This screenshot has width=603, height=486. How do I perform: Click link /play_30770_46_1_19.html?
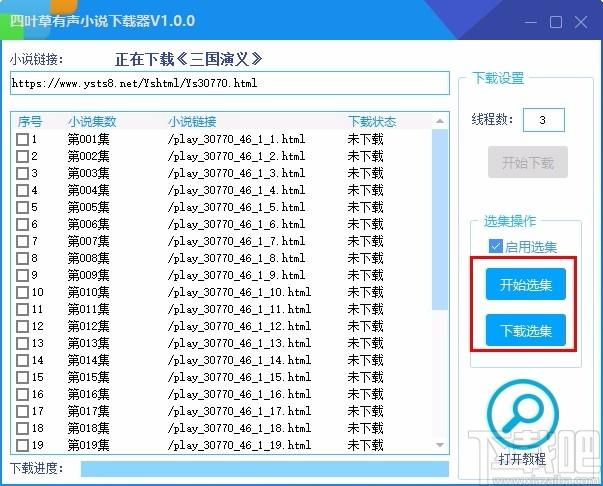[240, 445]
